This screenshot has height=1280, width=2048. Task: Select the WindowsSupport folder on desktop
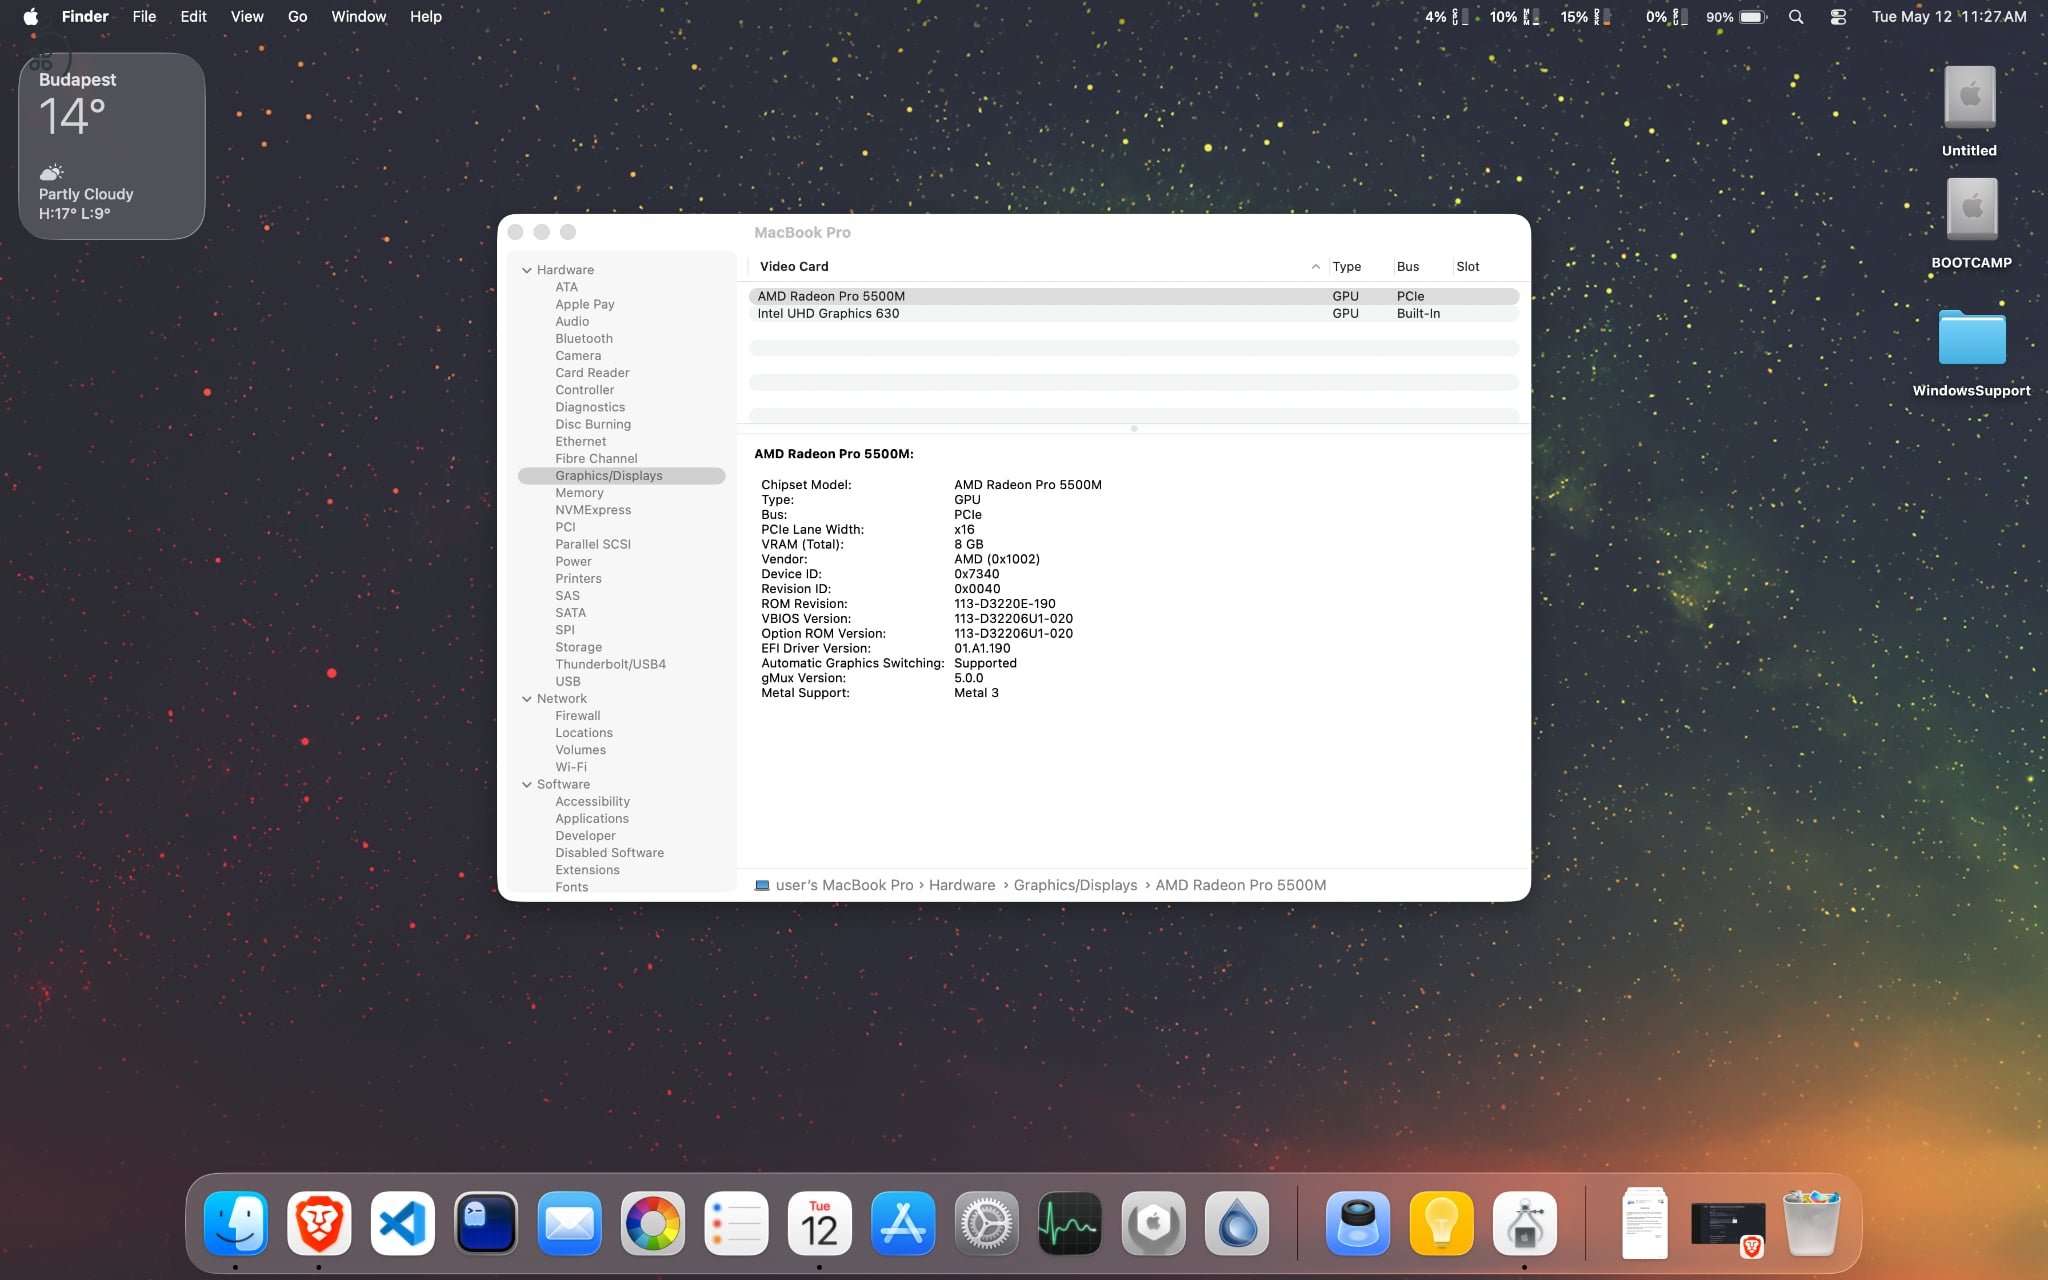1971,352
